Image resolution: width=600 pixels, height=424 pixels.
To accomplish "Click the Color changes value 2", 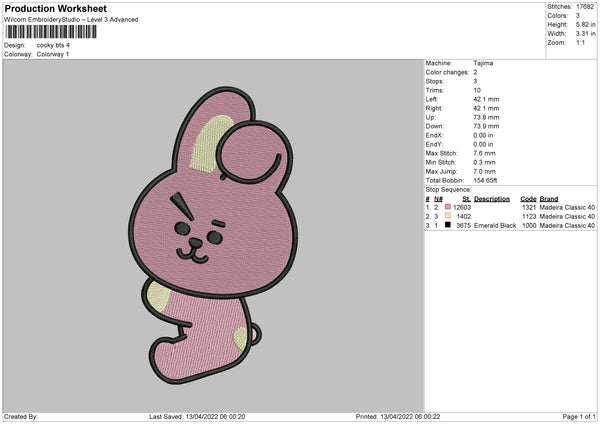I will 475,72.
